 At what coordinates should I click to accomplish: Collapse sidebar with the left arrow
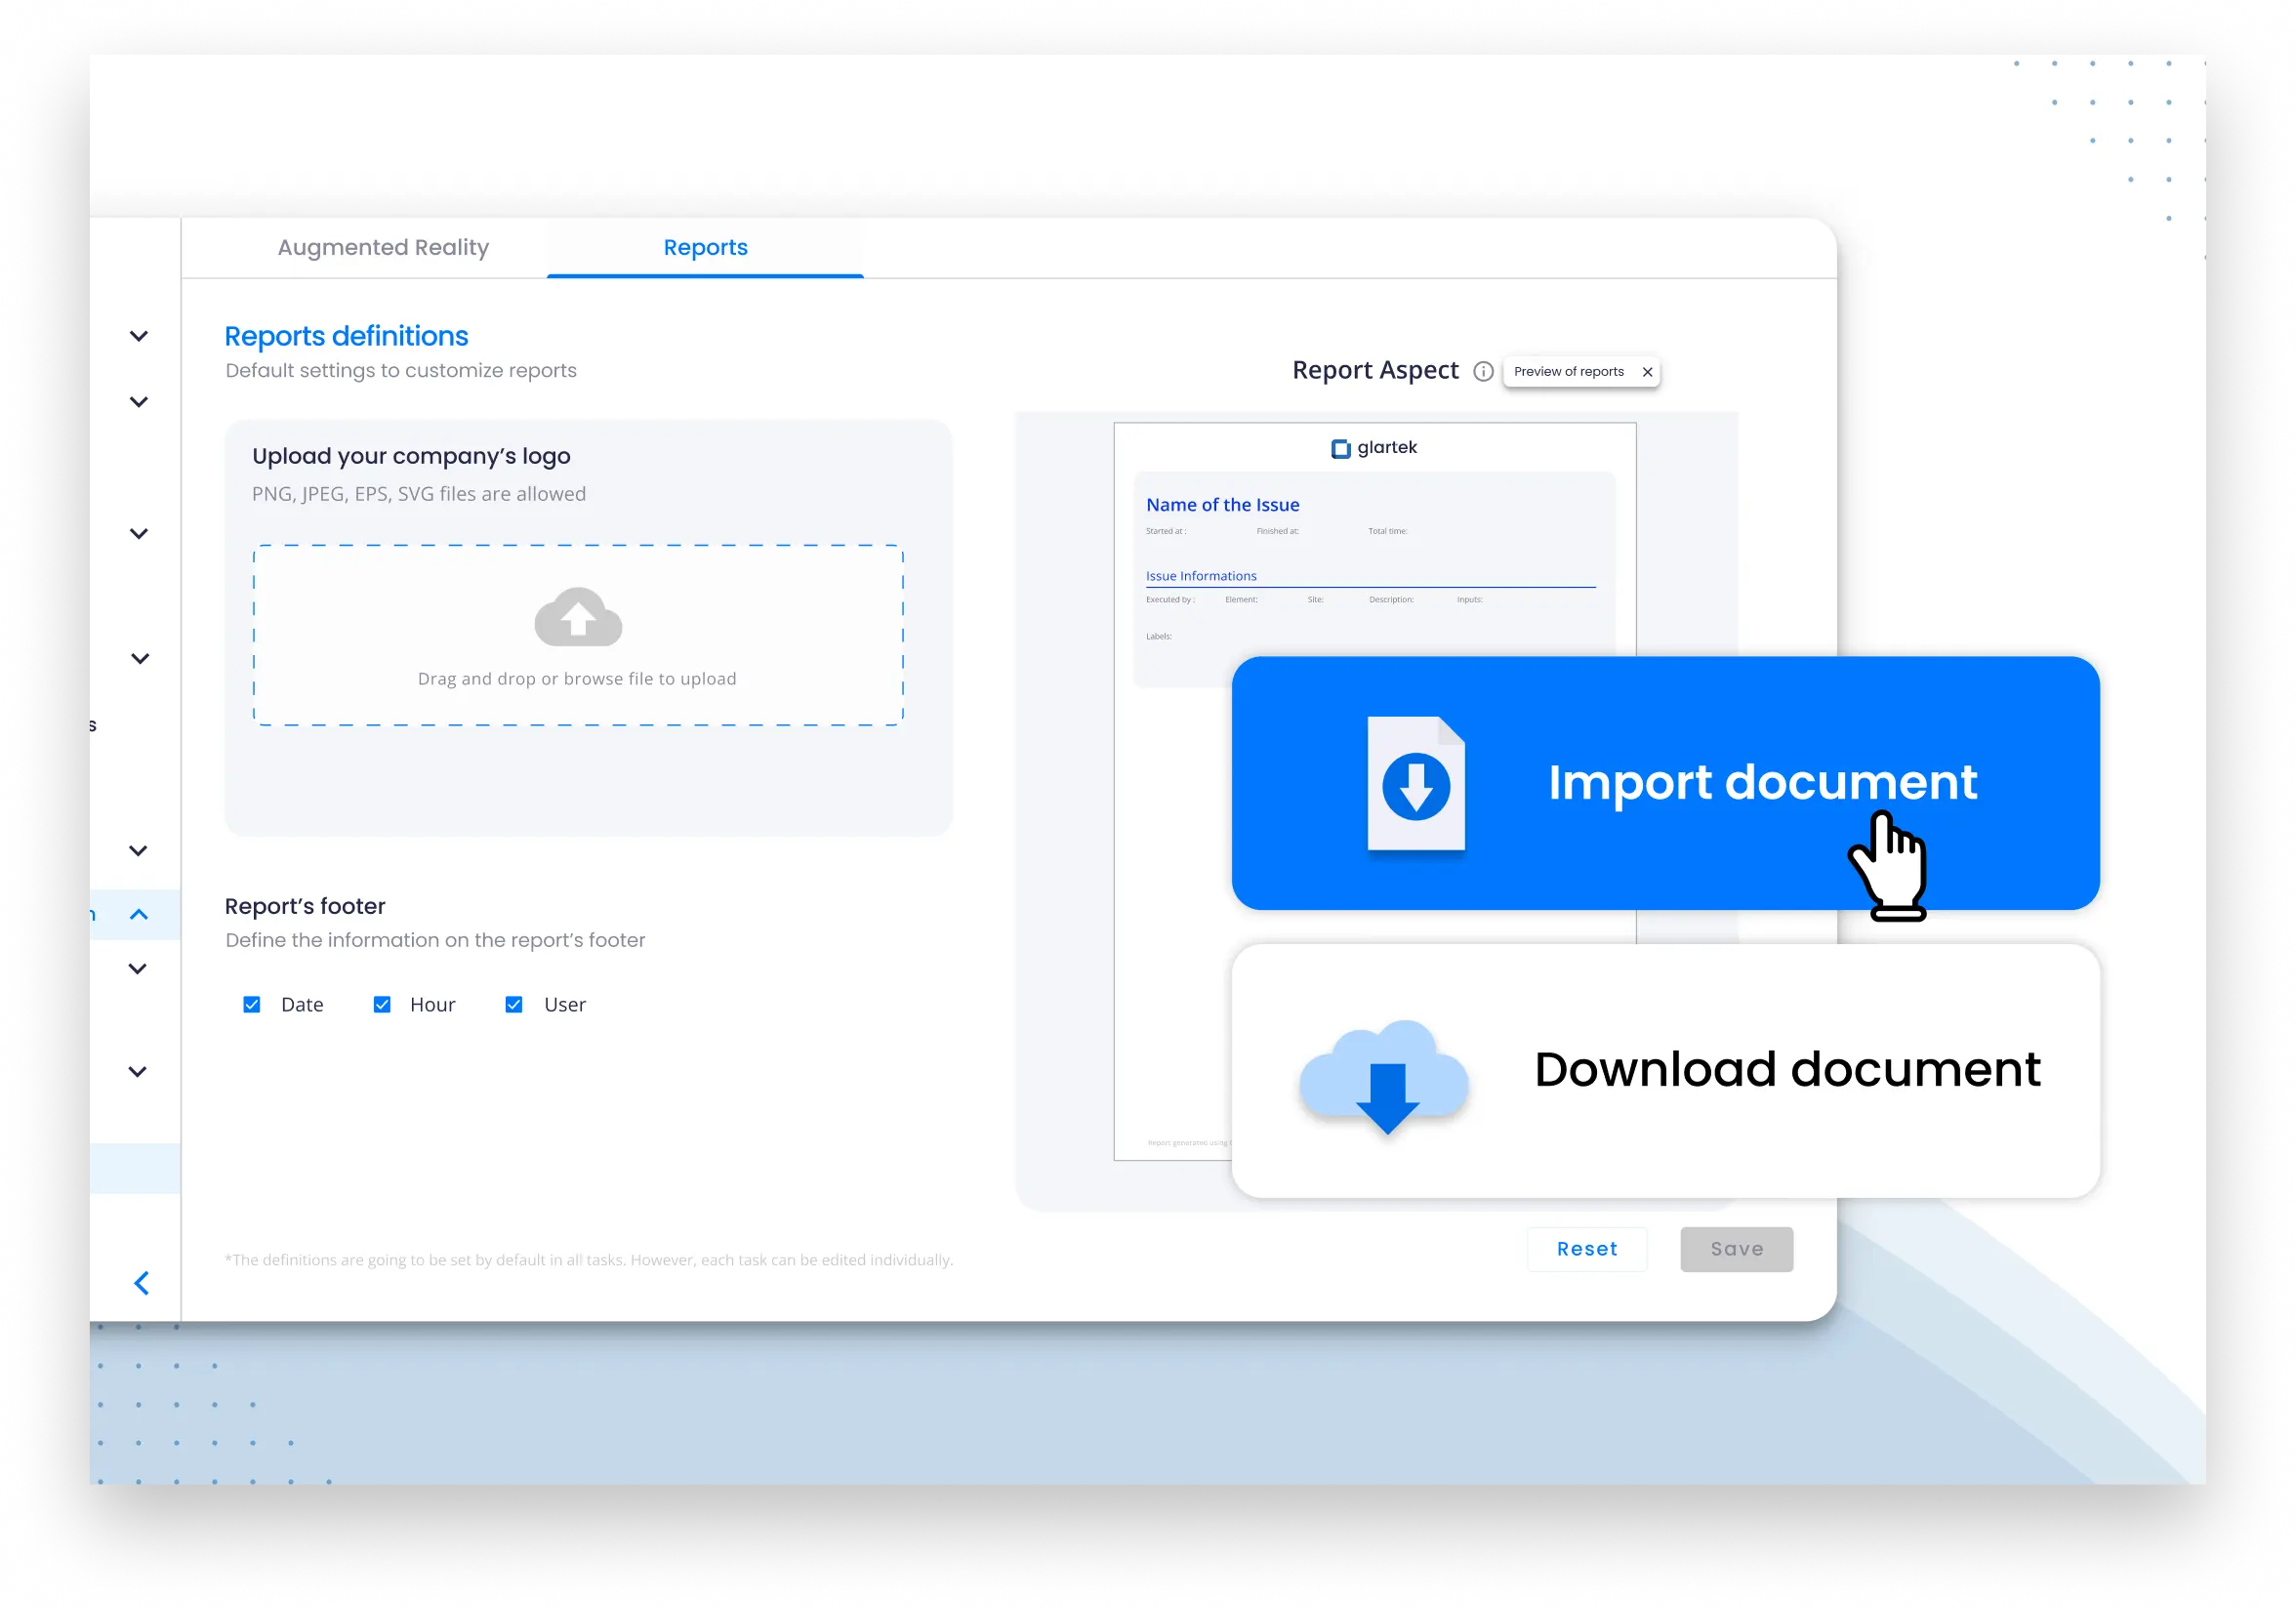pos(142,1283)
